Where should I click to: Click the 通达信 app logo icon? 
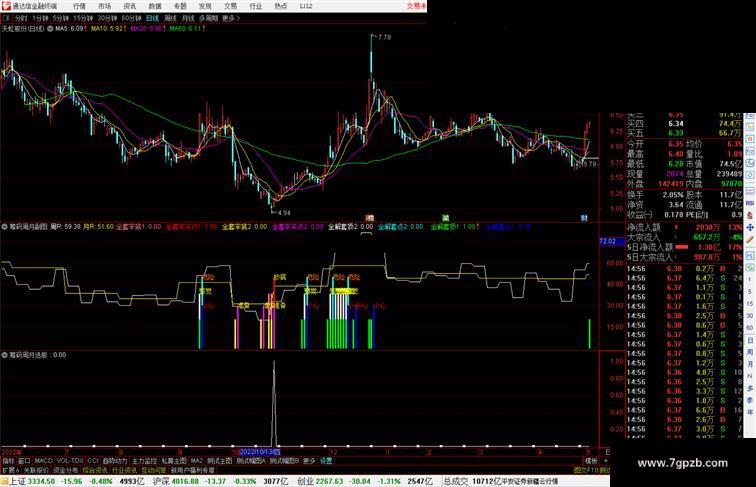pos(5,6)
